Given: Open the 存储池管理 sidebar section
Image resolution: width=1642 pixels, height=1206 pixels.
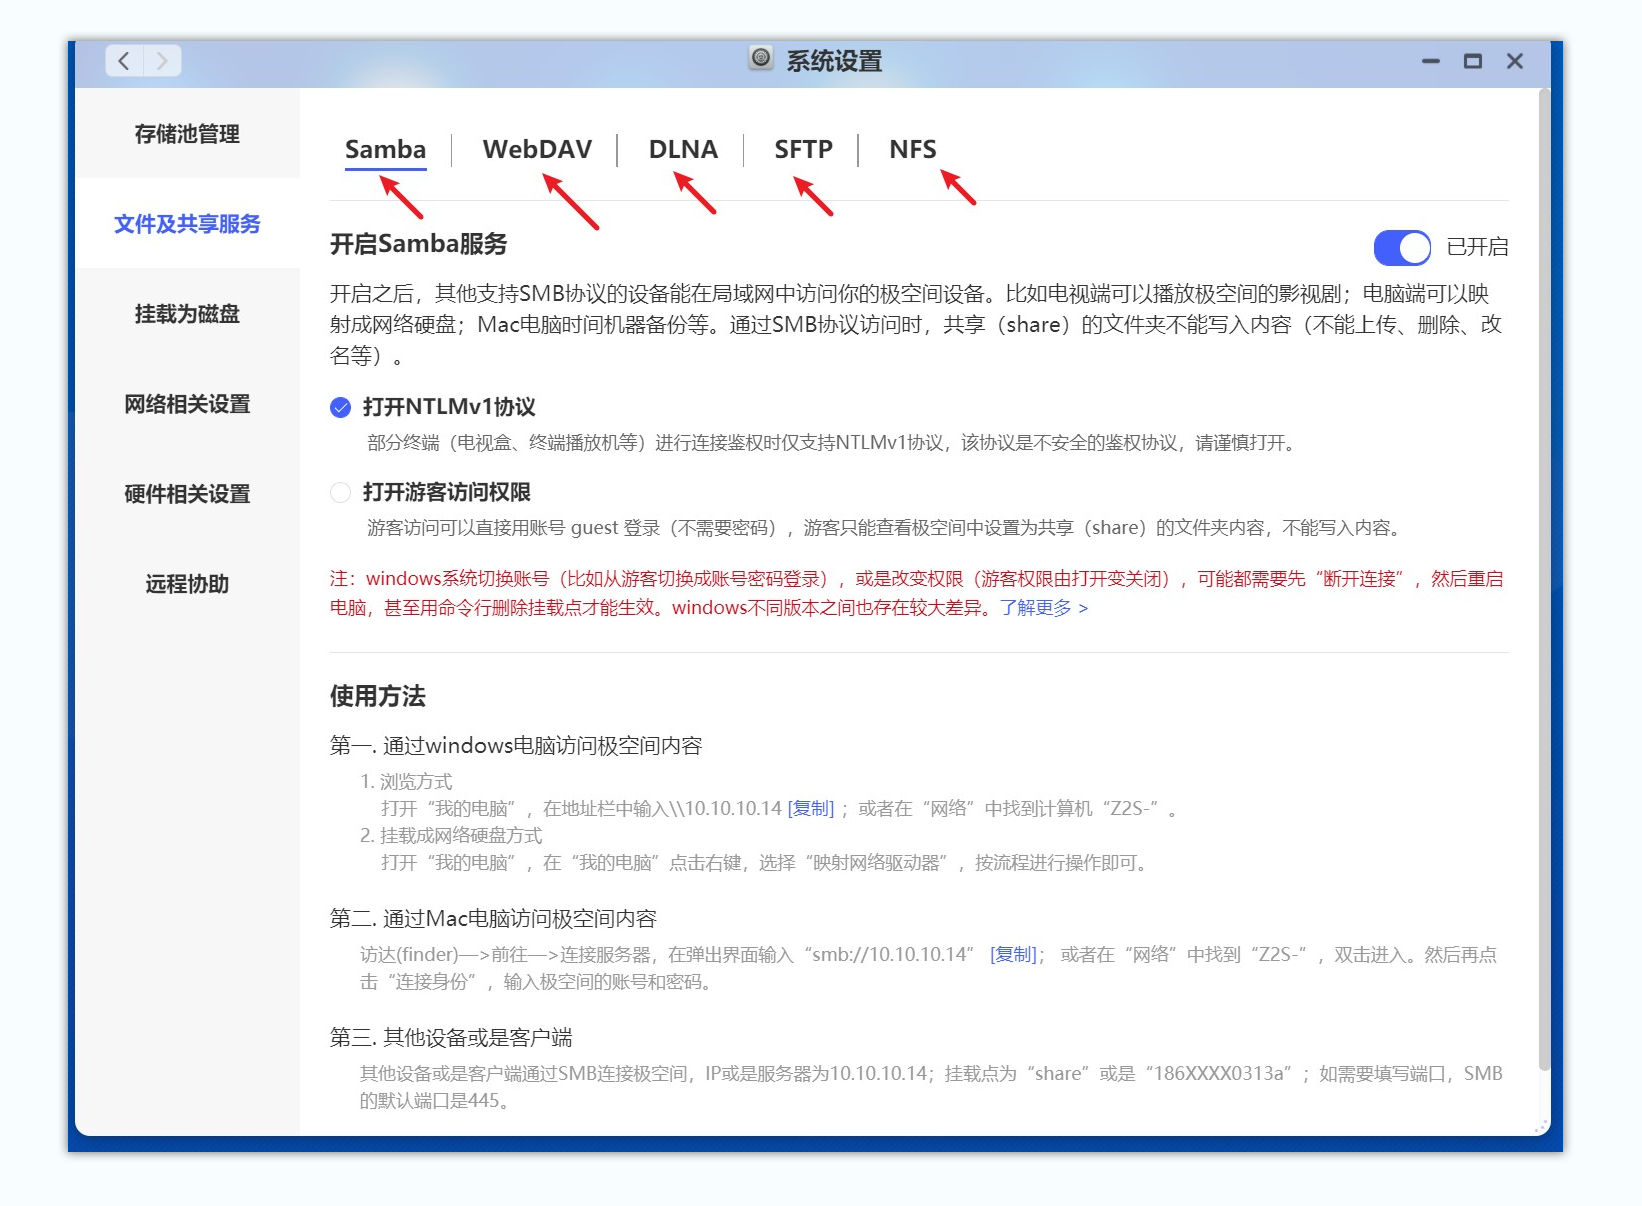Looking at the screenshot, I should 188,134.
